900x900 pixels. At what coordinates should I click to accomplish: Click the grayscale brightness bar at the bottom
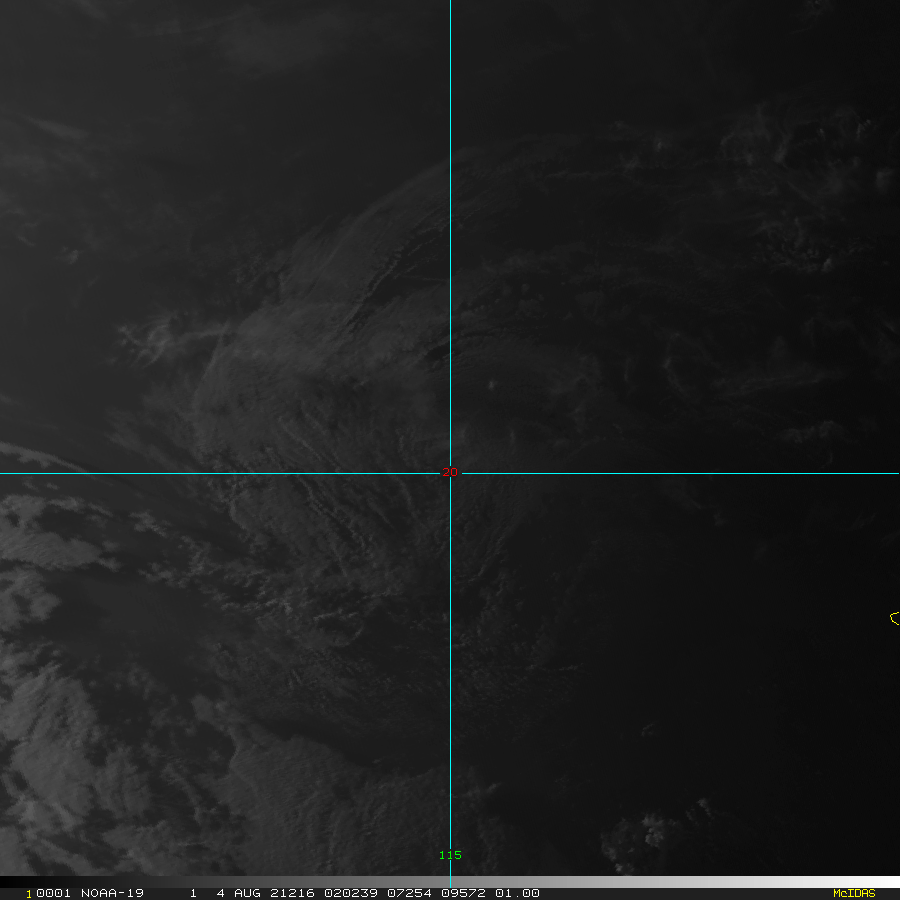(450, 882)
